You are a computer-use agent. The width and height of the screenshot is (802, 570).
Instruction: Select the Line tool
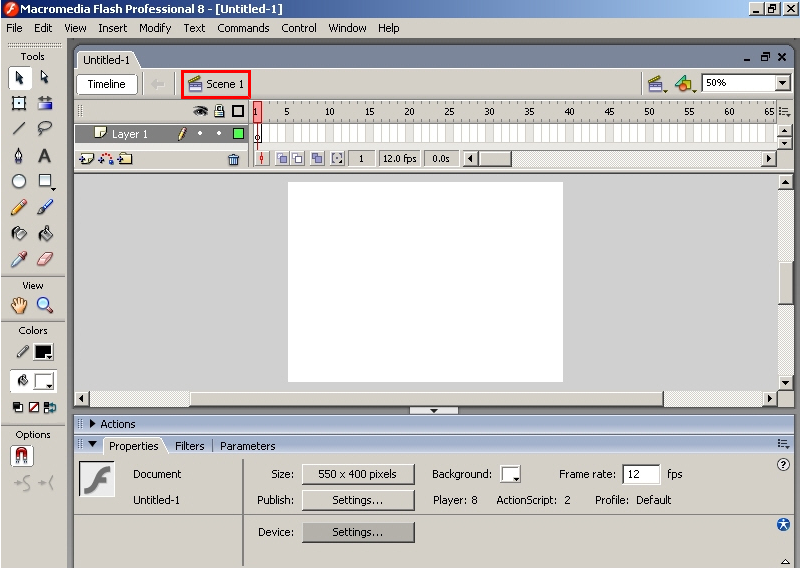(x=19, y=128)
